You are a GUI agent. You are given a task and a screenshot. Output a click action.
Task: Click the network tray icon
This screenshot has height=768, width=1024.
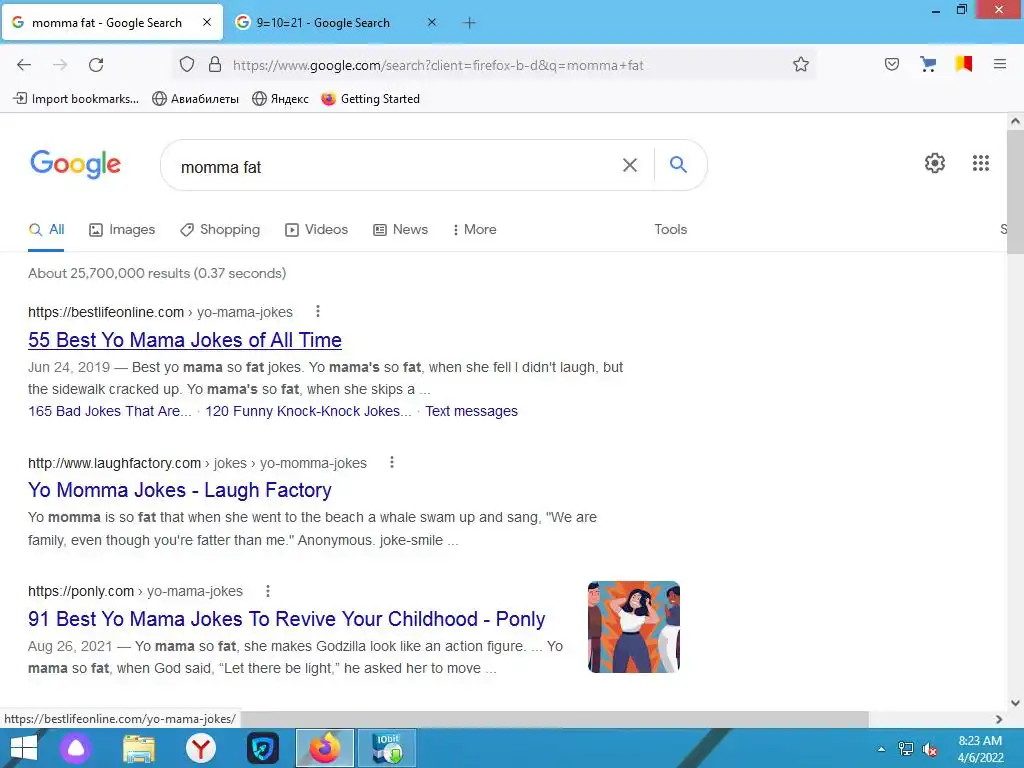(906, 749)
